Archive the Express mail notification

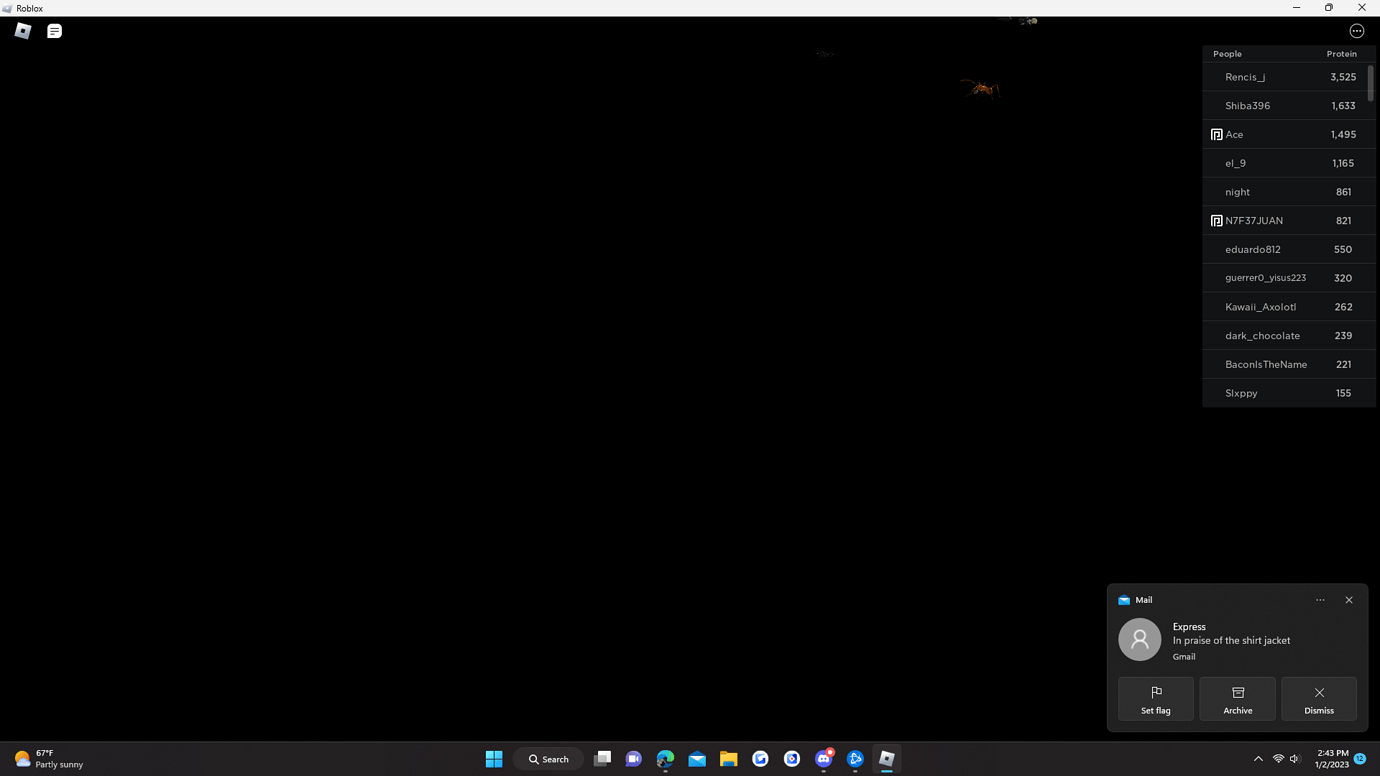pos(1237,698)
